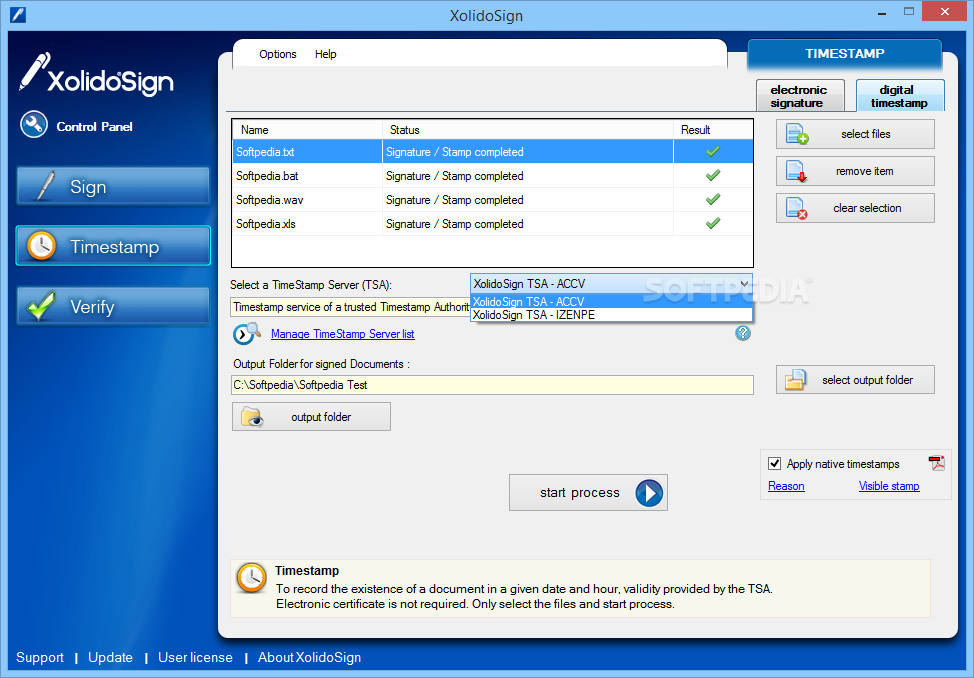Image resolution: width=974 pixels, height=678 pixels.
Task: Click the XolidoSign title bar app icon
Action: click(x=18, y=14)
